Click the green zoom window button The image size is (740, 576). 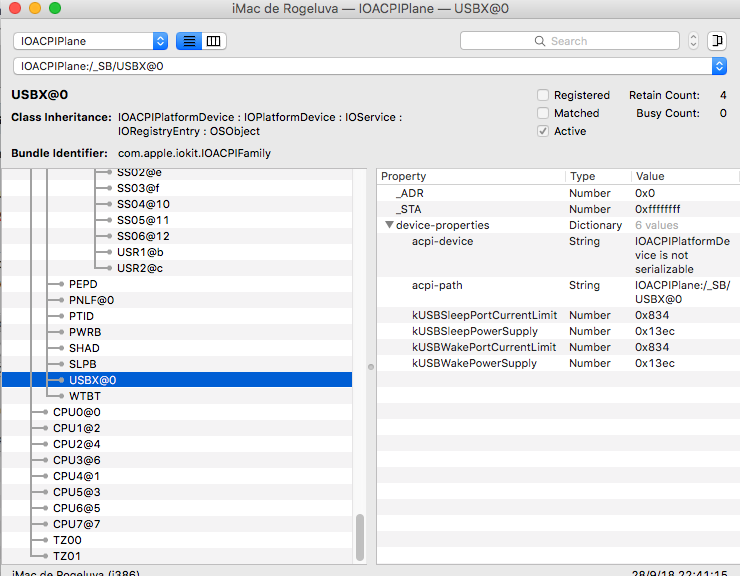click(x=55, y=8)
